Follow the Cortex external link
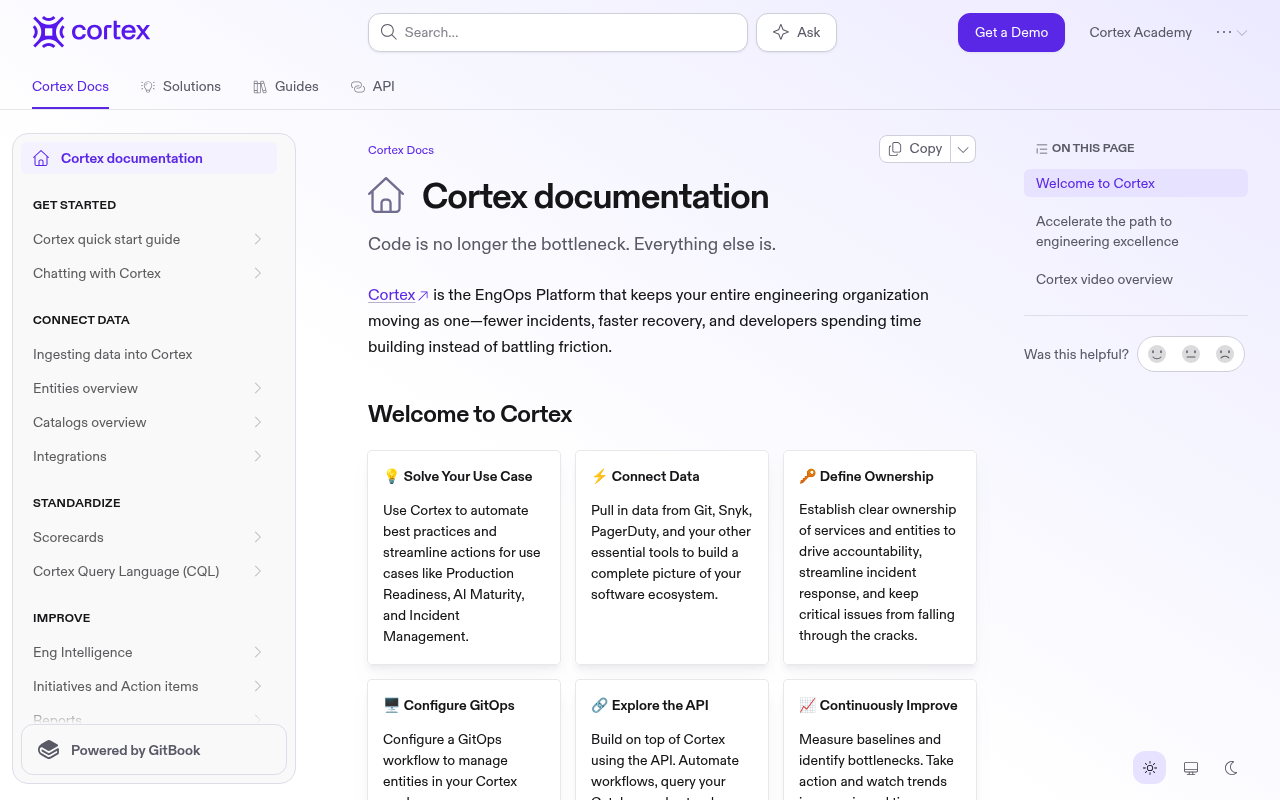This screenshot has width=1280, height=800. 398,295
